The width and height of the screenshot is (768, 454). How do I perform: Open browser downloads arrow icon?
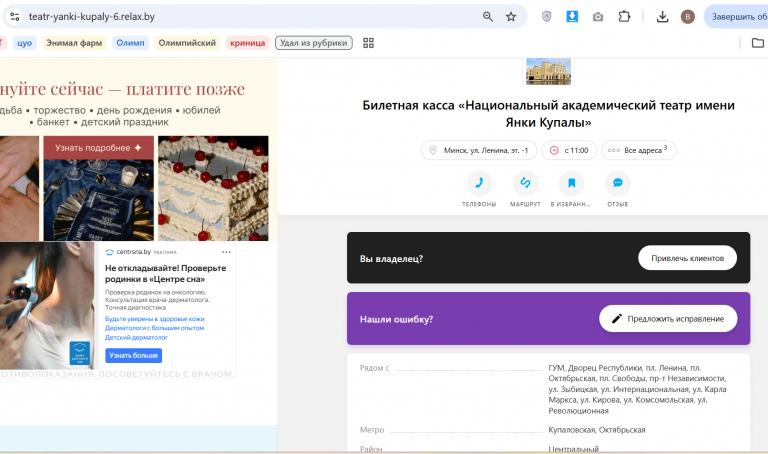click(x=662, y=17)
